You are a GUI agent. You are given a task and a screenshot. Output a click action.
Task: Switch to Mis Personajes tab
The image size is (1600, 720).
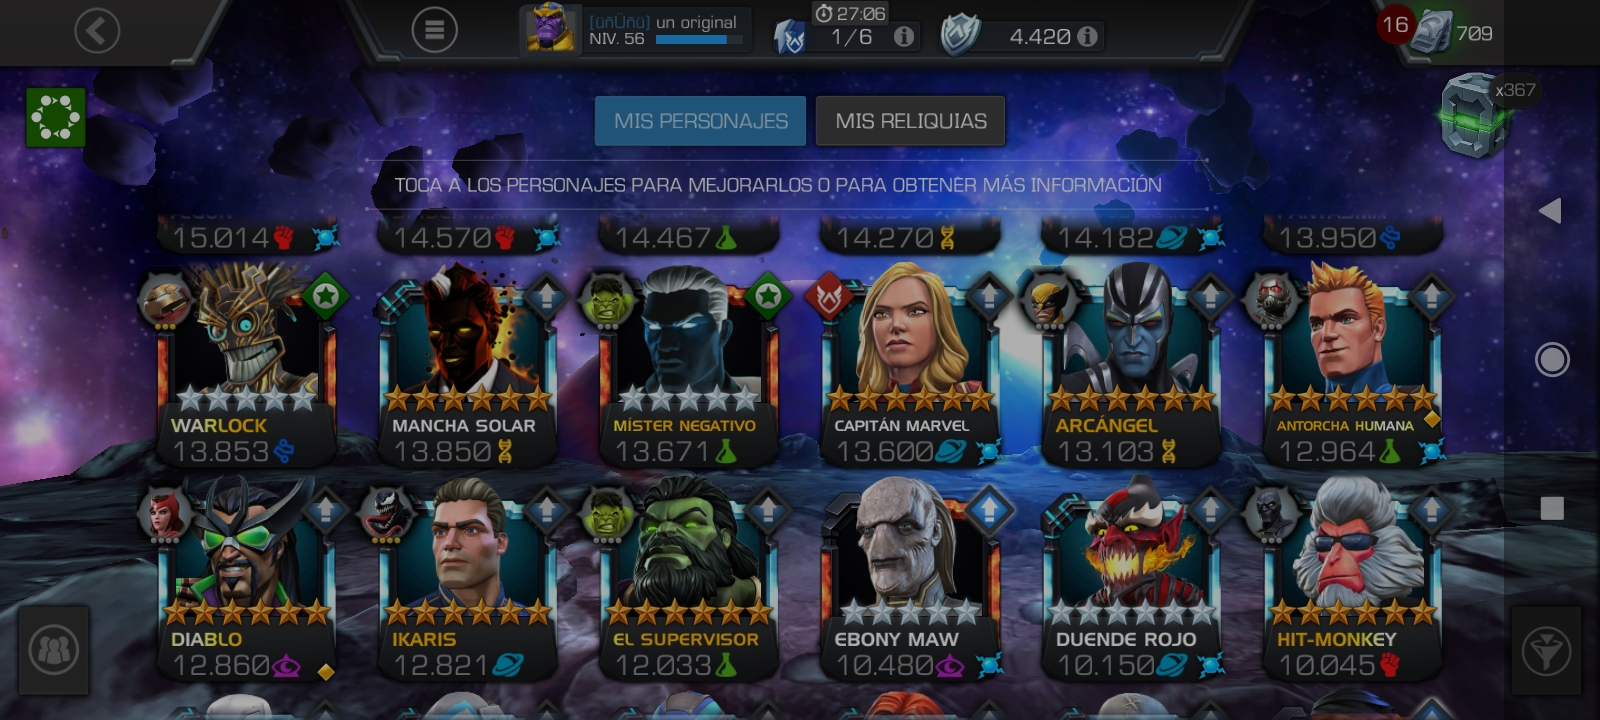pyautogui.click(x=701, y=121)
